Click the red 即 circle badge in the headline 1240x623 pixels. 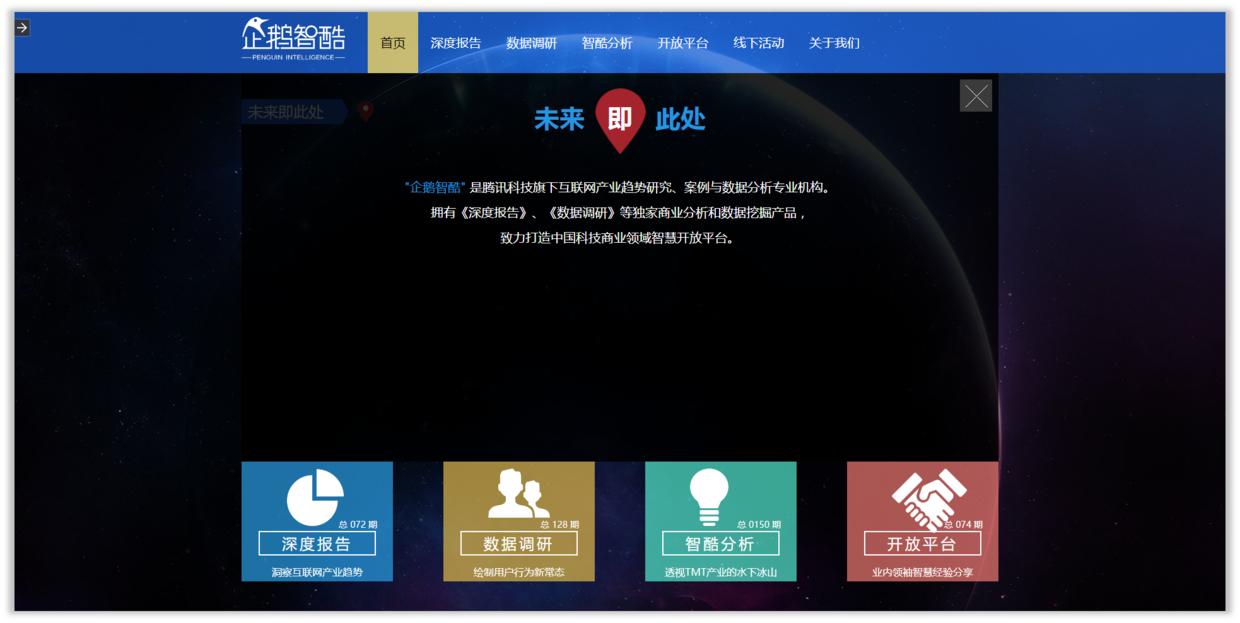tap(620, 118)
